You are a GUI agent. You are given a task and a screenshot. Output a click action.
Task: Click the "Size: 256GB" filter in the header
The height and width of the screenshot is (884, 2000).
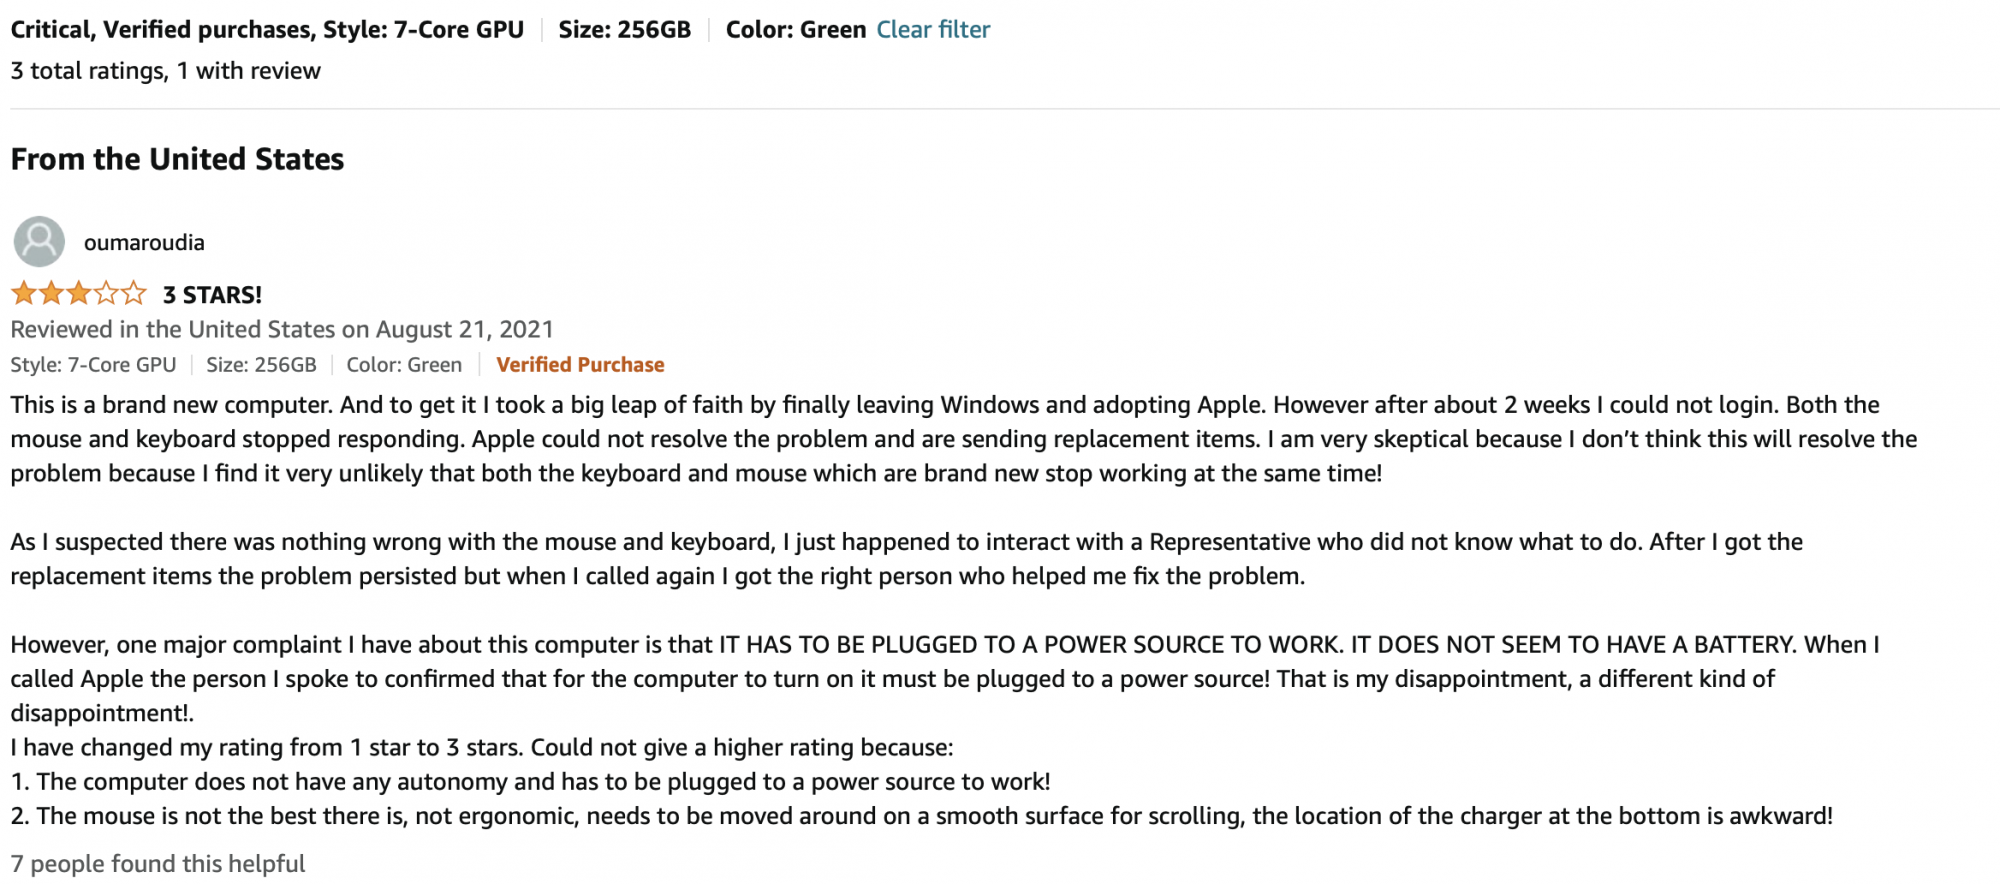click(624, 30)
